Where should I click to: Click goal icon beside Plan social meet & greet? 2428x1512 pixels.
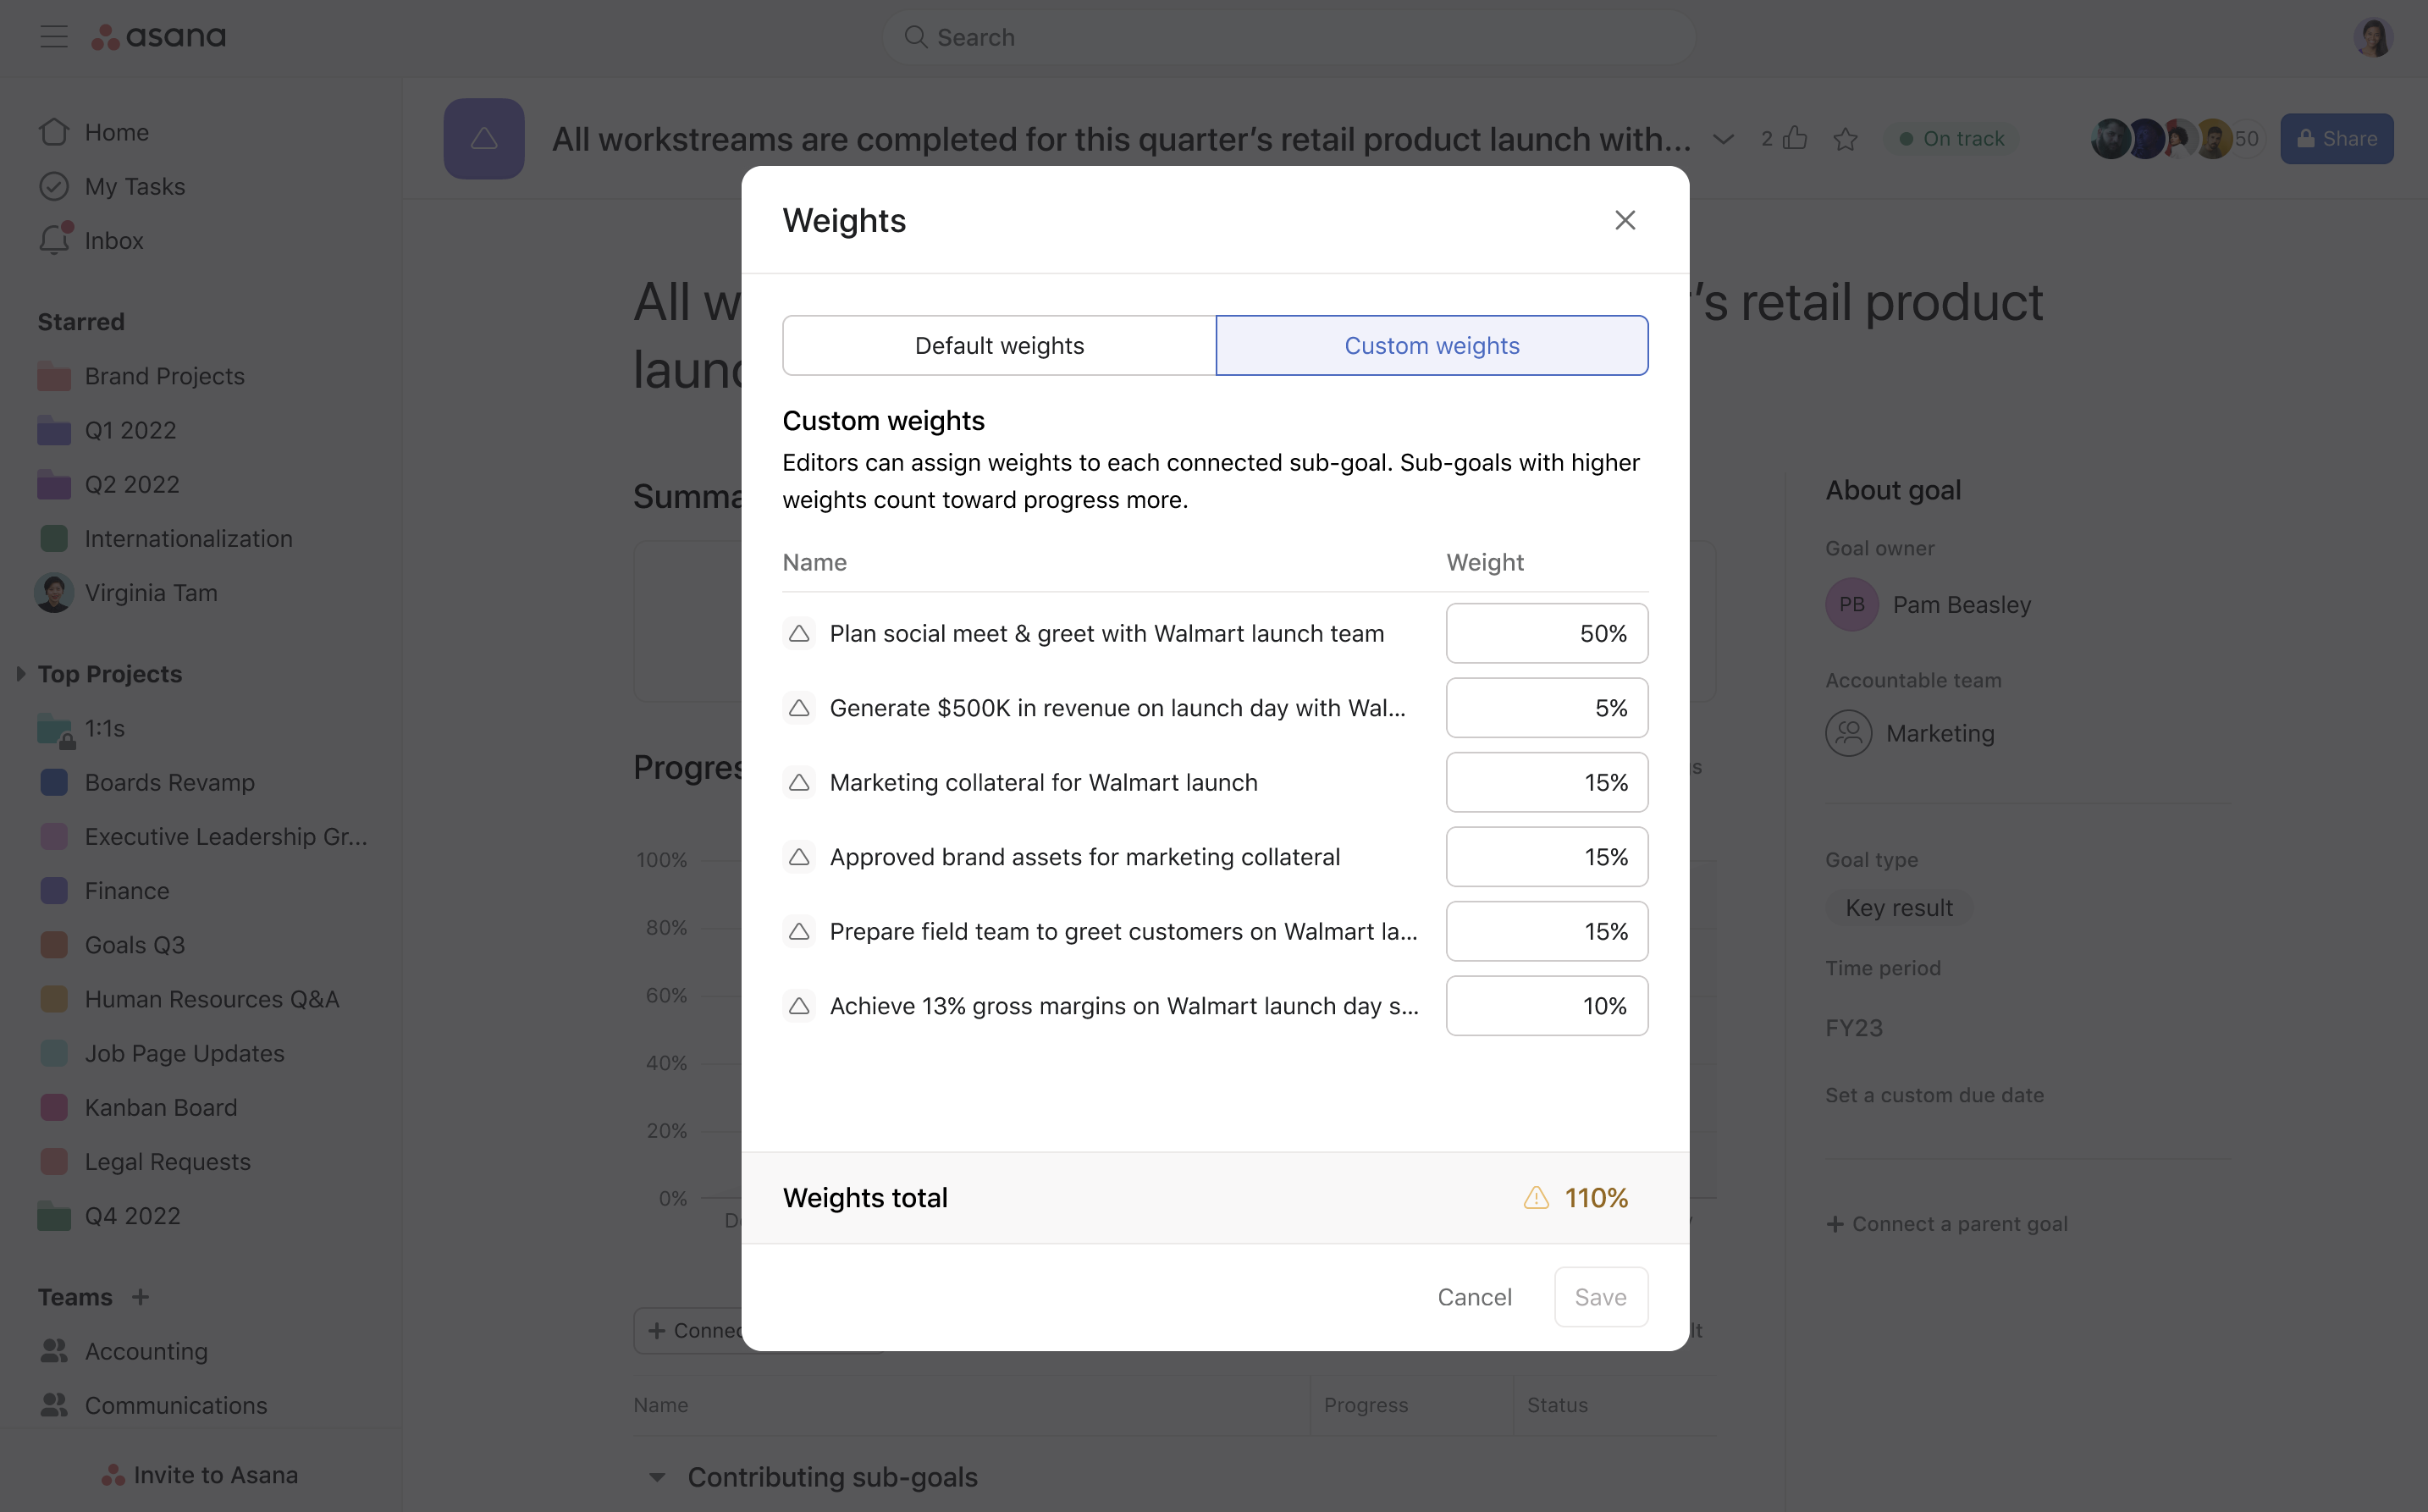pos(799,633)
